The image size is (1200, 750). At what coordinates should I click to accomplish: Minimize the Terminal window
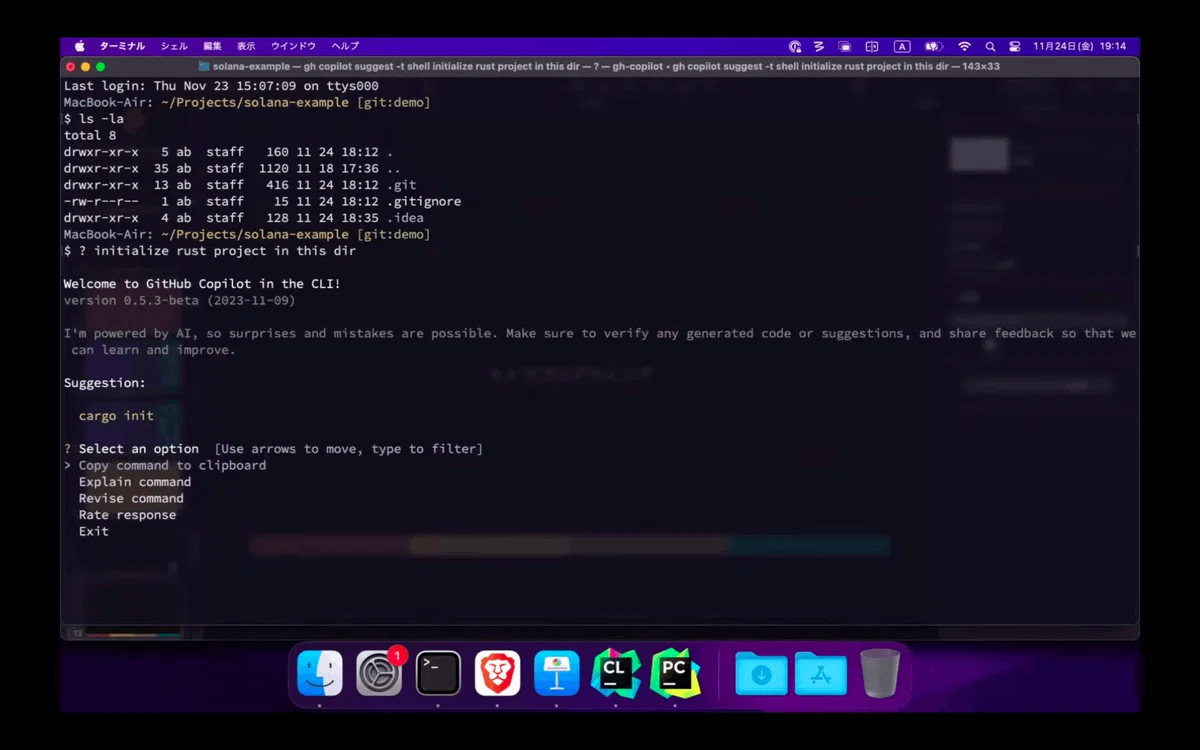tap(85, 66)
